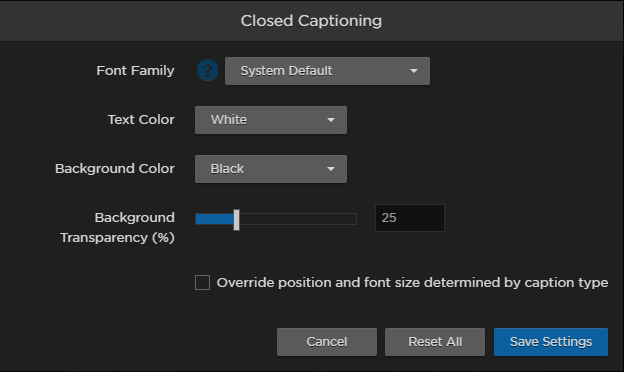Click the arrow on the Font Family dropdown
This screenshot has height=372, width=624.
[414, 71]
